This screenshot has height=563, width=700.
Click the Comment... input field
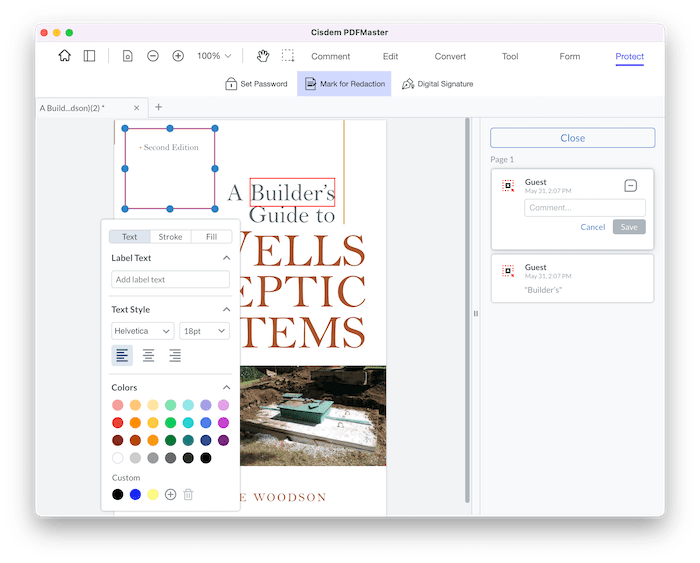coord(585,208)
